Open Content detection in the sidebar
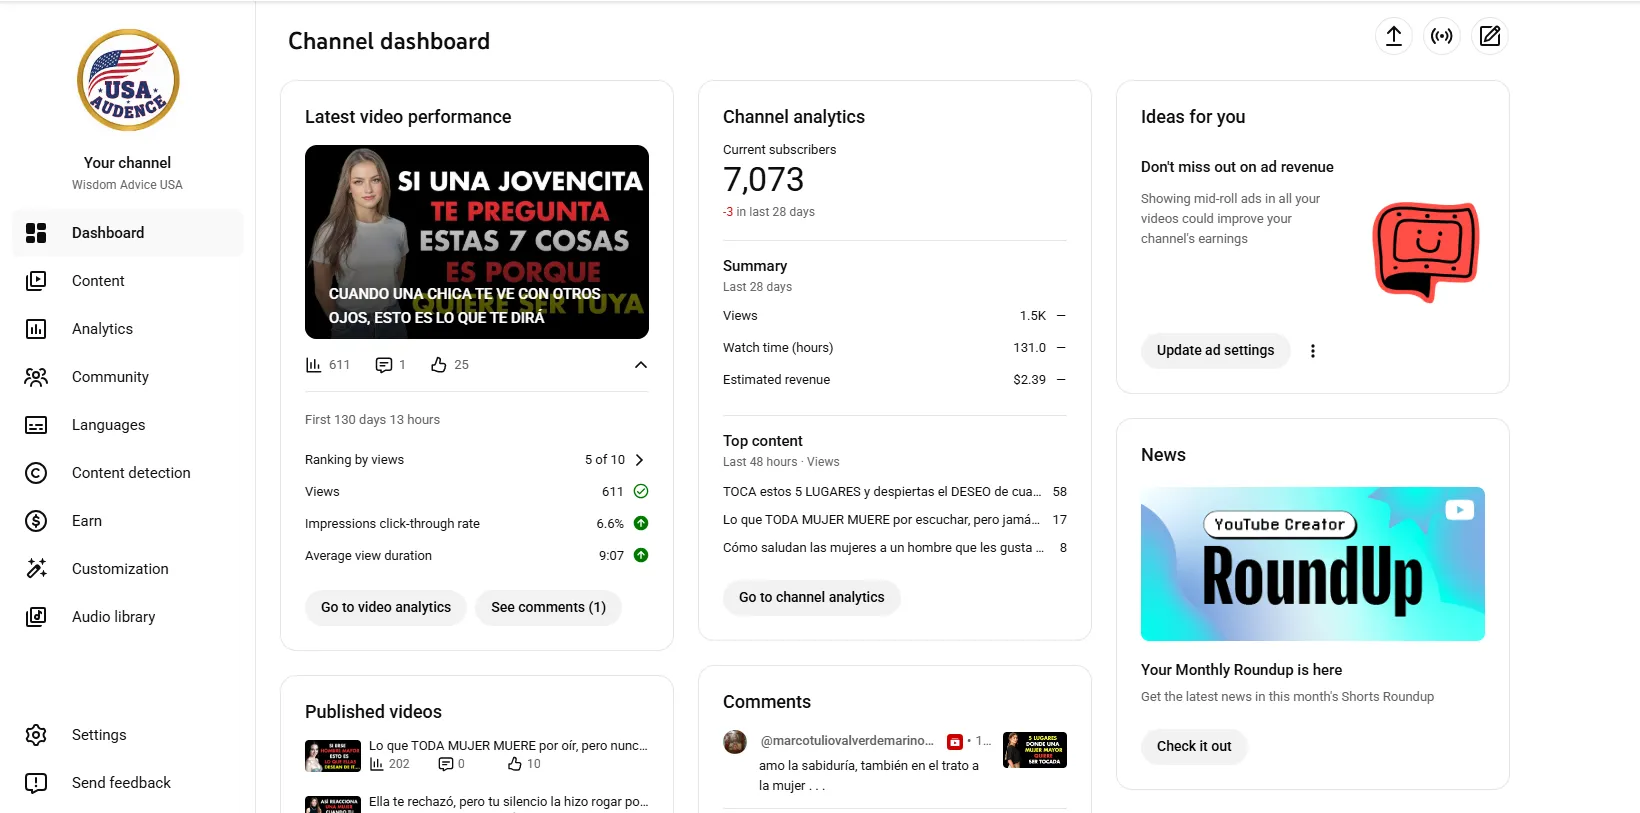Screen dimensions: 1640x813 [x=128, y=473]
